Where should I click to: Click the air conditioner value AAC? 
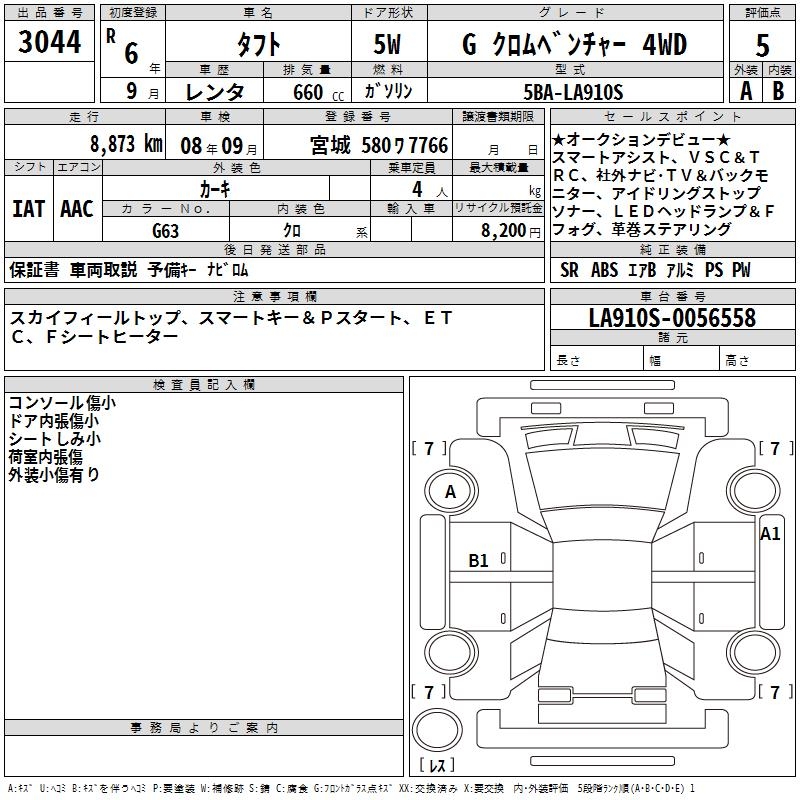77,209
